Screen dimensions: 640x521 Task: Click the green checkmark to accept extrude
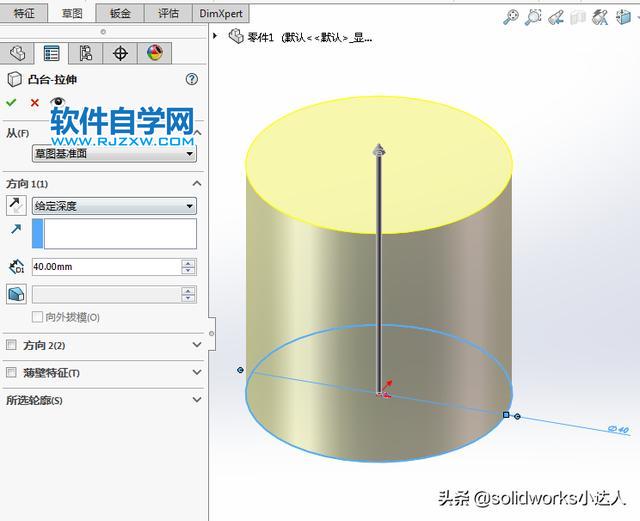11,102
